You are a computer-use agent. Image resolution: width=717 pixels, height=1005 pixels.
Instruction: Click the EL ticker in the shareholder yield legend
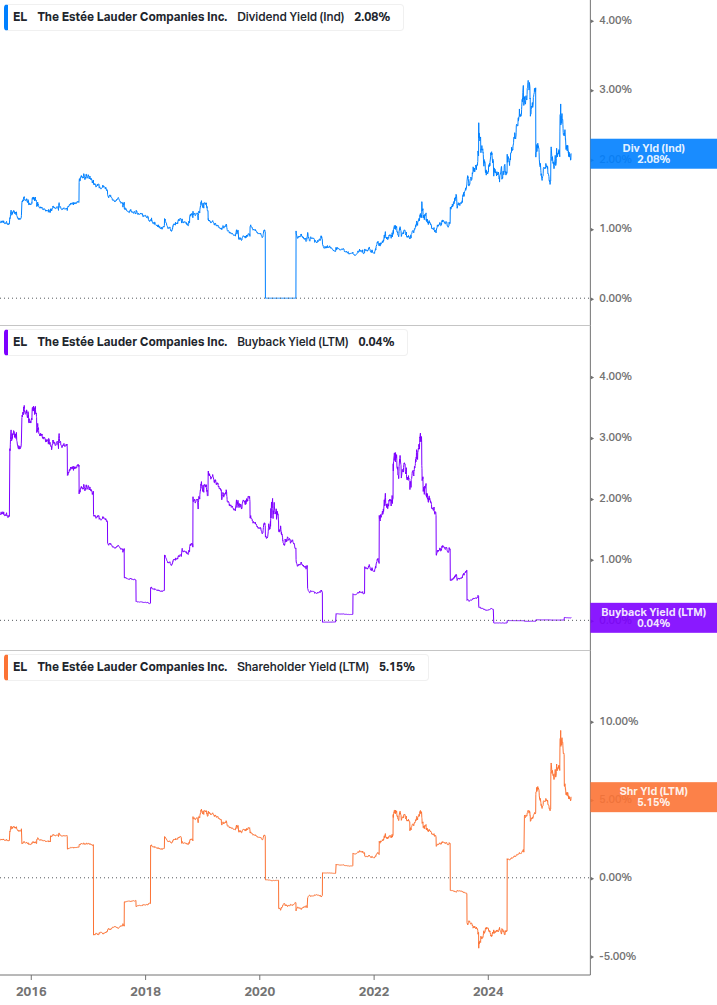[20, 667]
